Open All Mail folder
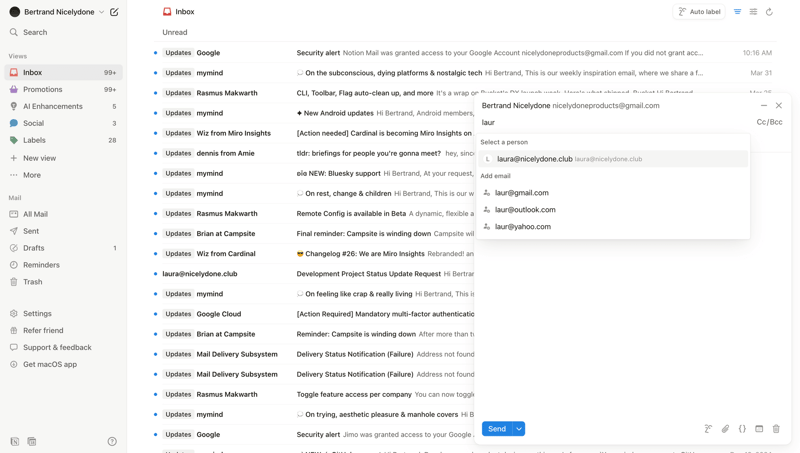 click(63, 214)
